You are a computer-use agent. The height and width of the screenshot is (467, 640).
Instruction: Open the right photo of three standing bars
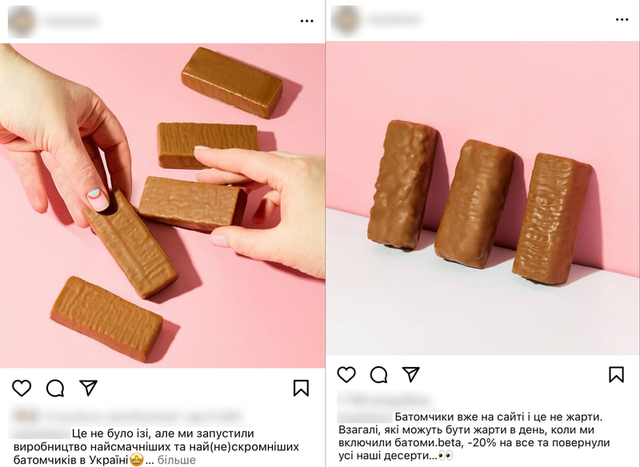tap(483, 198)
